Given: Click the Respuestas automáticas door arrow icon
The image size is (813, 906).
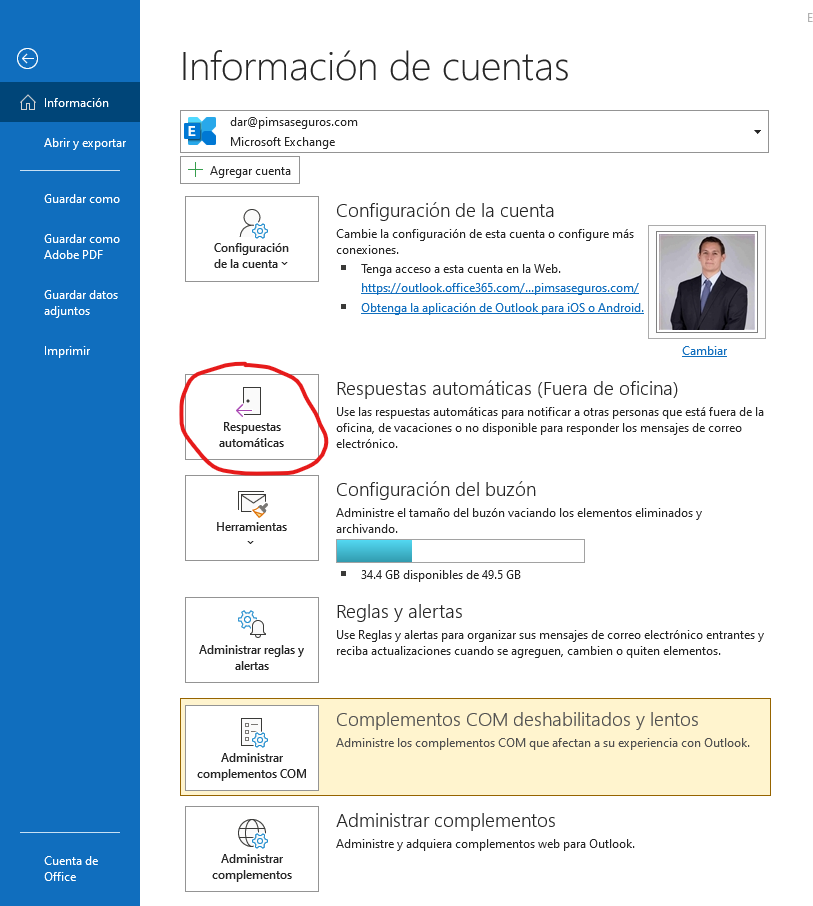Looking at the screenshot, I should tap(249, 401).
